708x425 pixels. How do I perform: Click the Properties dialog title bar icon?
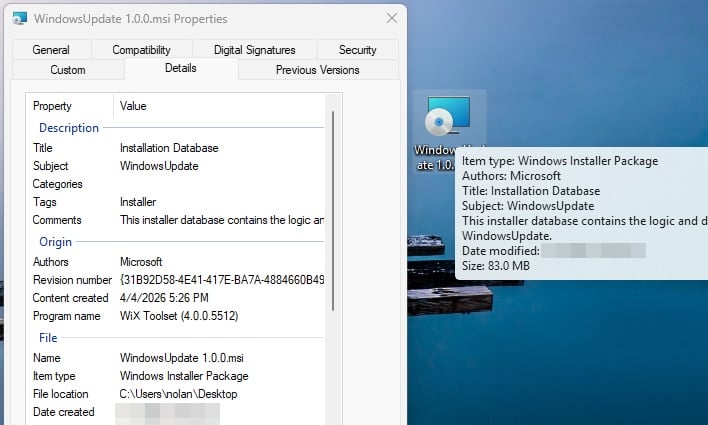tap(20, 19)
